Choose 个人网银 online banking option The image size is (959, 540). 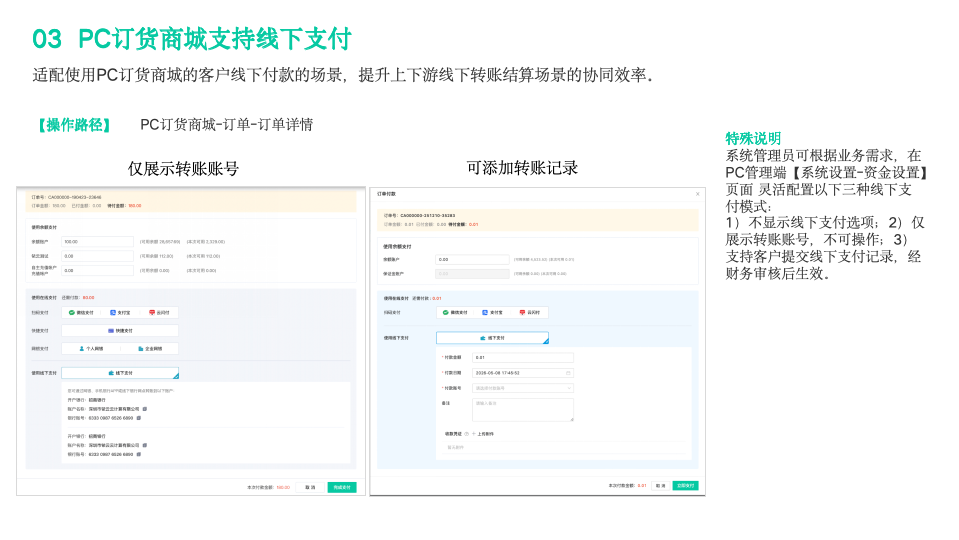91,349
